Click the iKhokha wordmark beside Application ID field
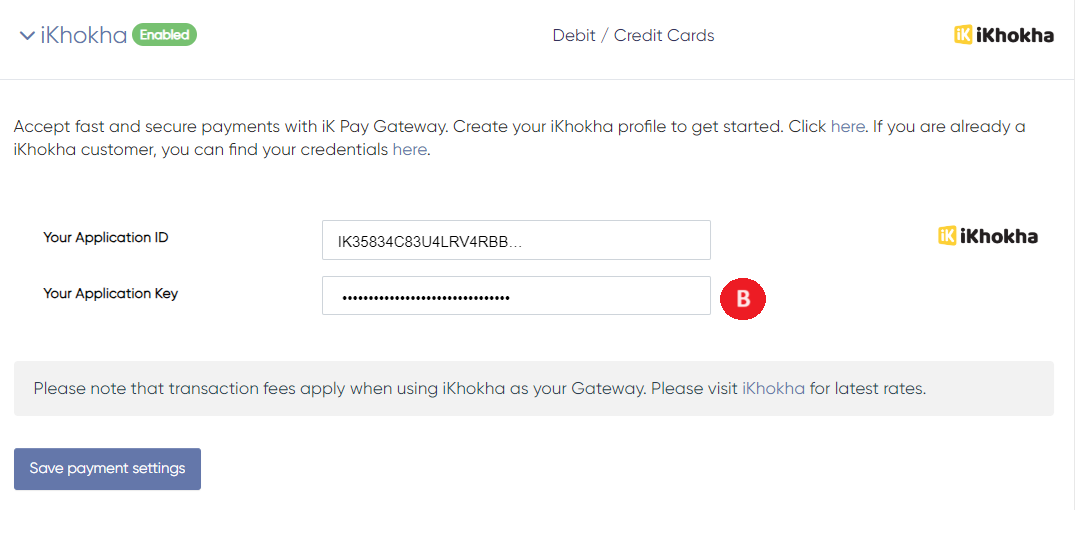Viewport: 1075px width, 540px height. 998,237
